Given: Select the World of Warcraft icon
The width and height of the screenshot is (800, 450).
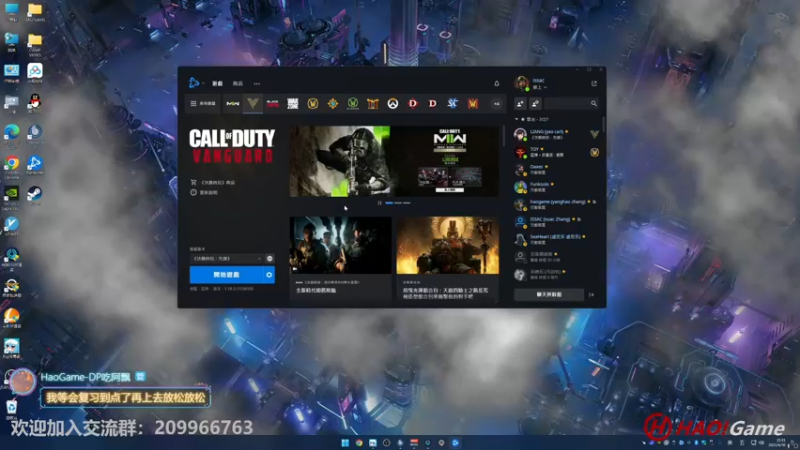Looking at the screenshot, I should [x=313, y=104].
